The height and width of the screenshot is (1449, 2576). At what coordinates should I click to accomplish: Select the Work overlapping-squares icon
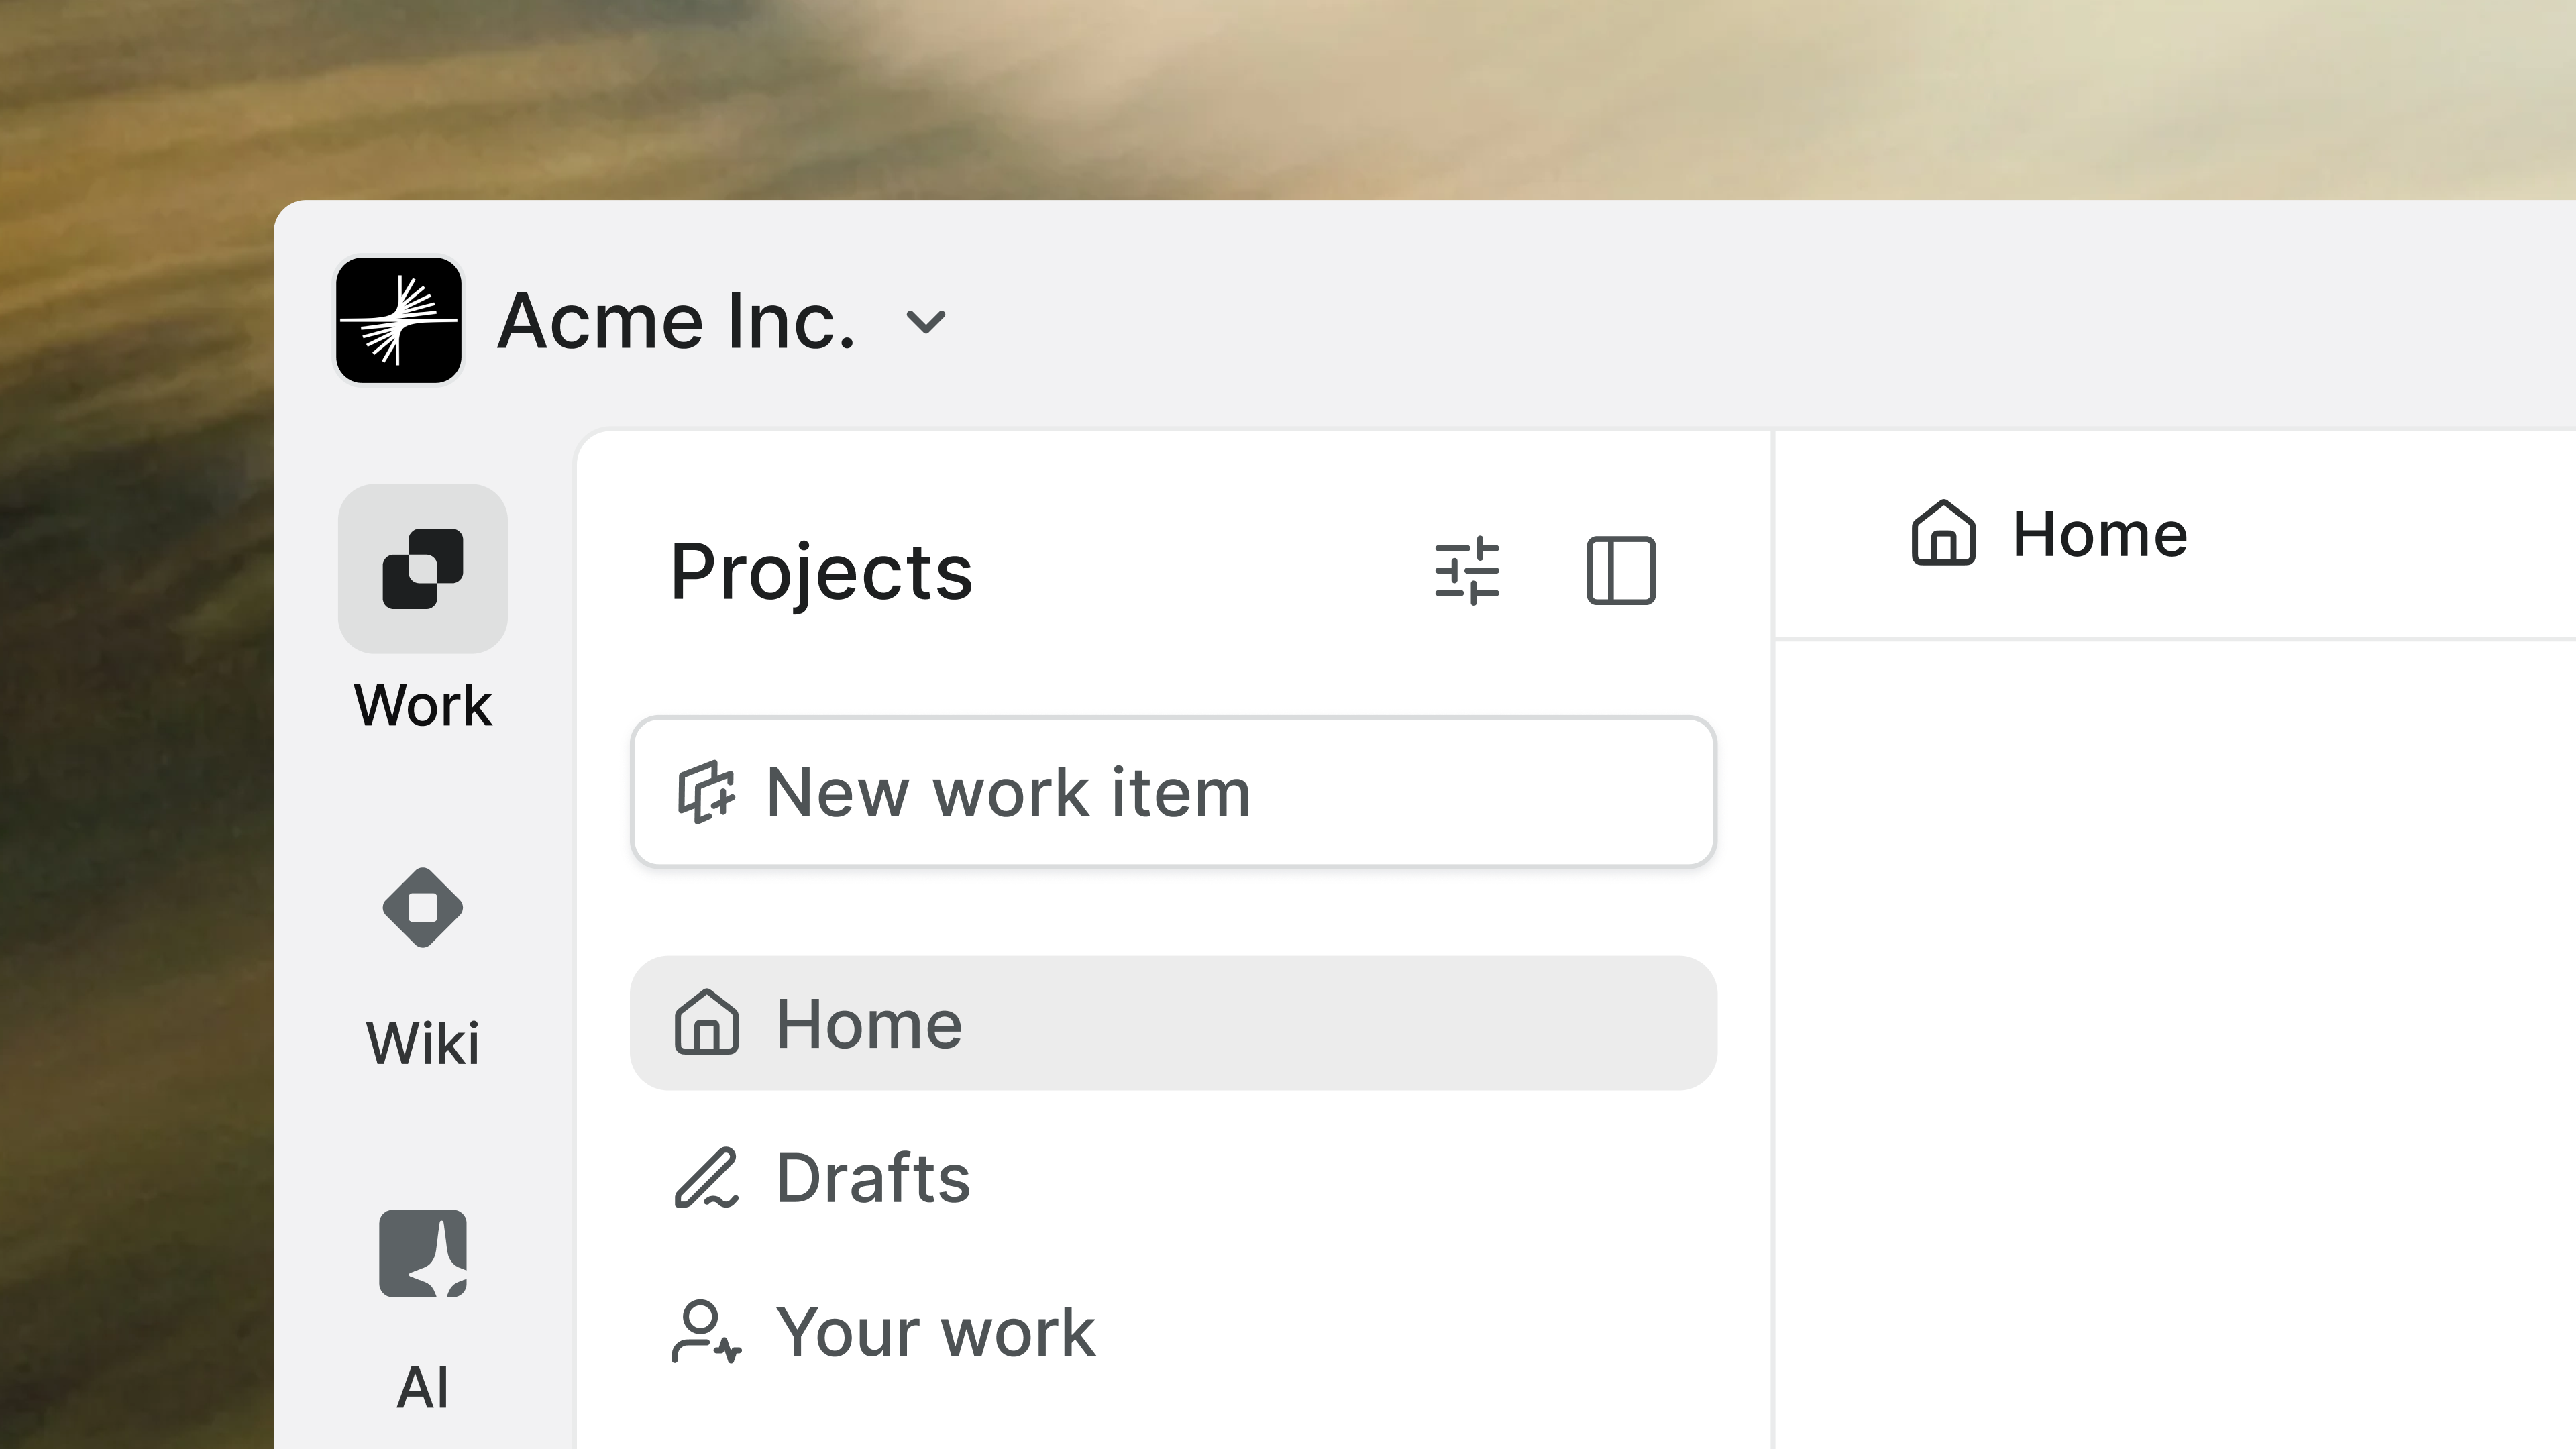(423, 569)
